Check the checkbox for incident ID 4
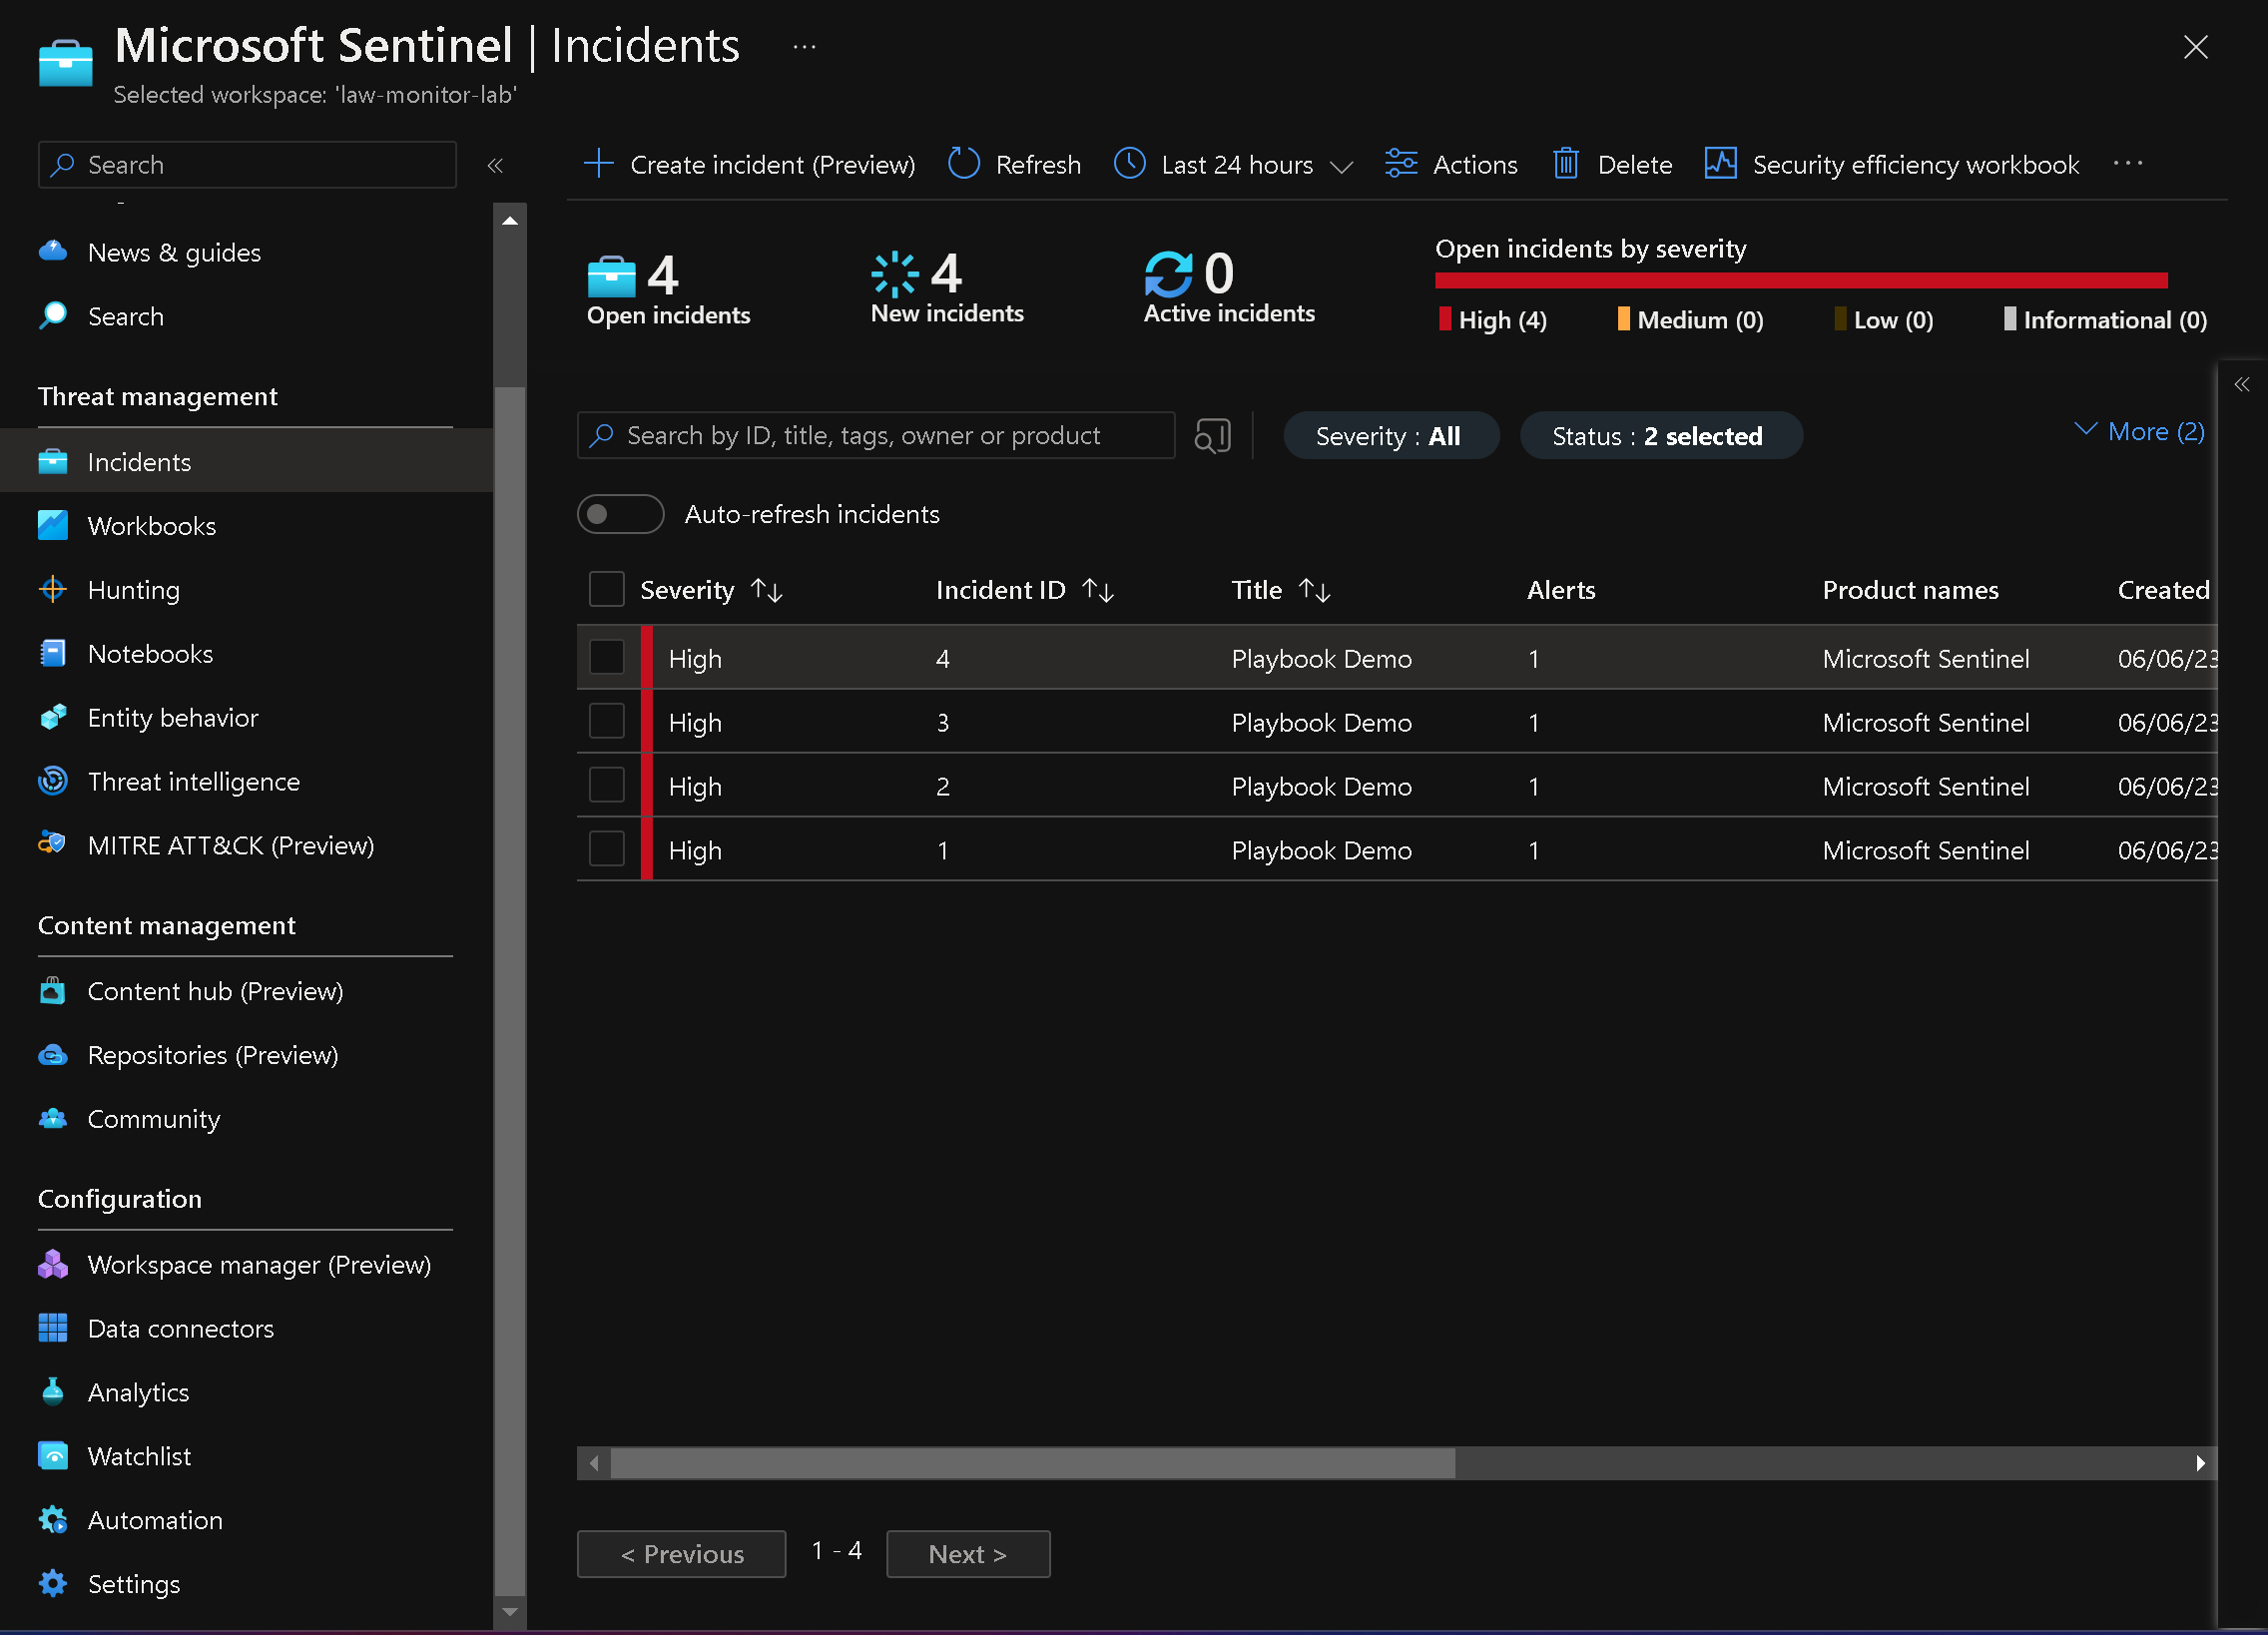 click(606, 658)
